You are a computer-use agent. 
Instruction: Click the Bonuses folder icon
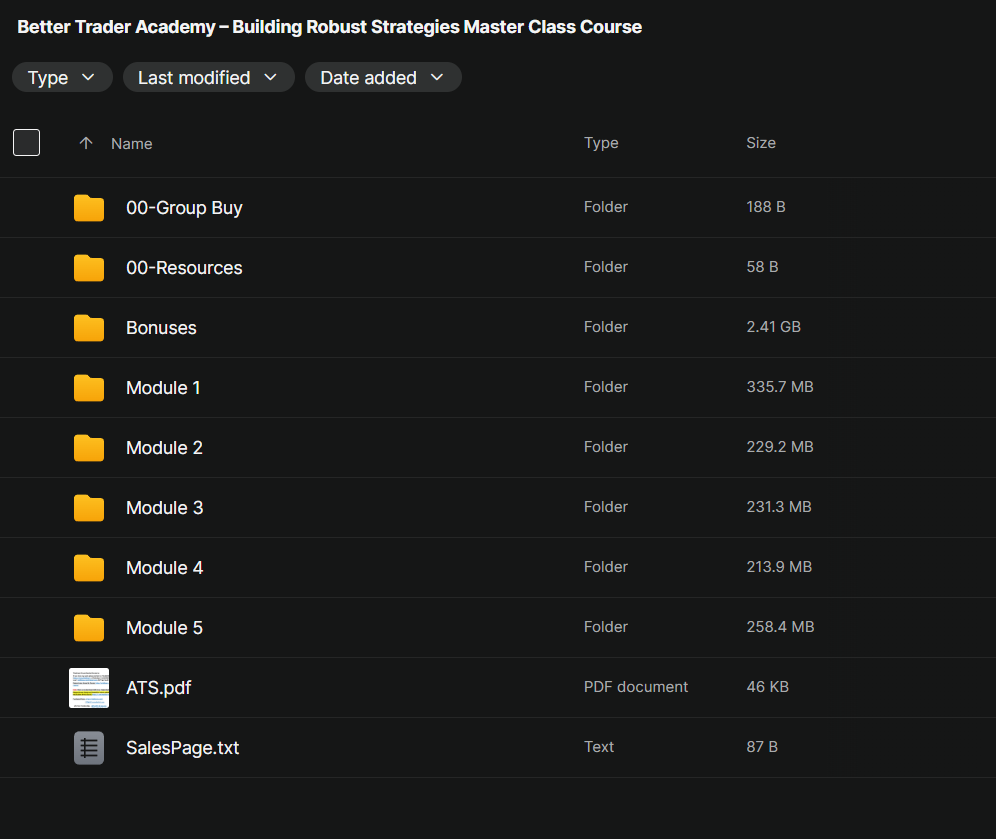[x=89, y=328]
